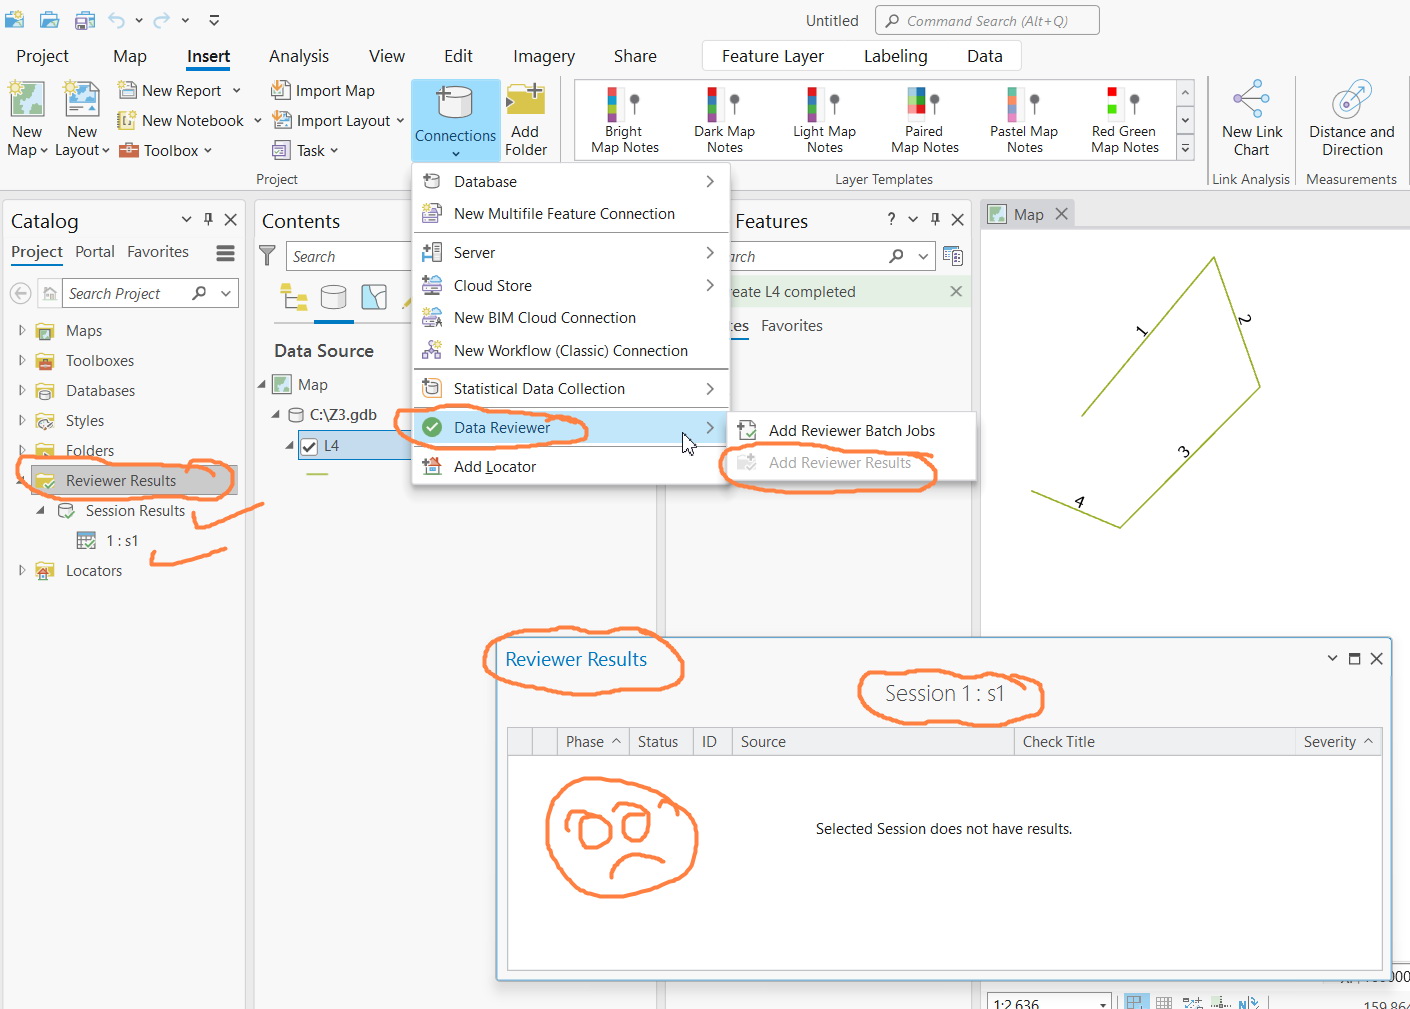Expand the Maps node in the Catalog
Image resolution: width=1410 pixels, height=1009 pixels.
[22, 330]
